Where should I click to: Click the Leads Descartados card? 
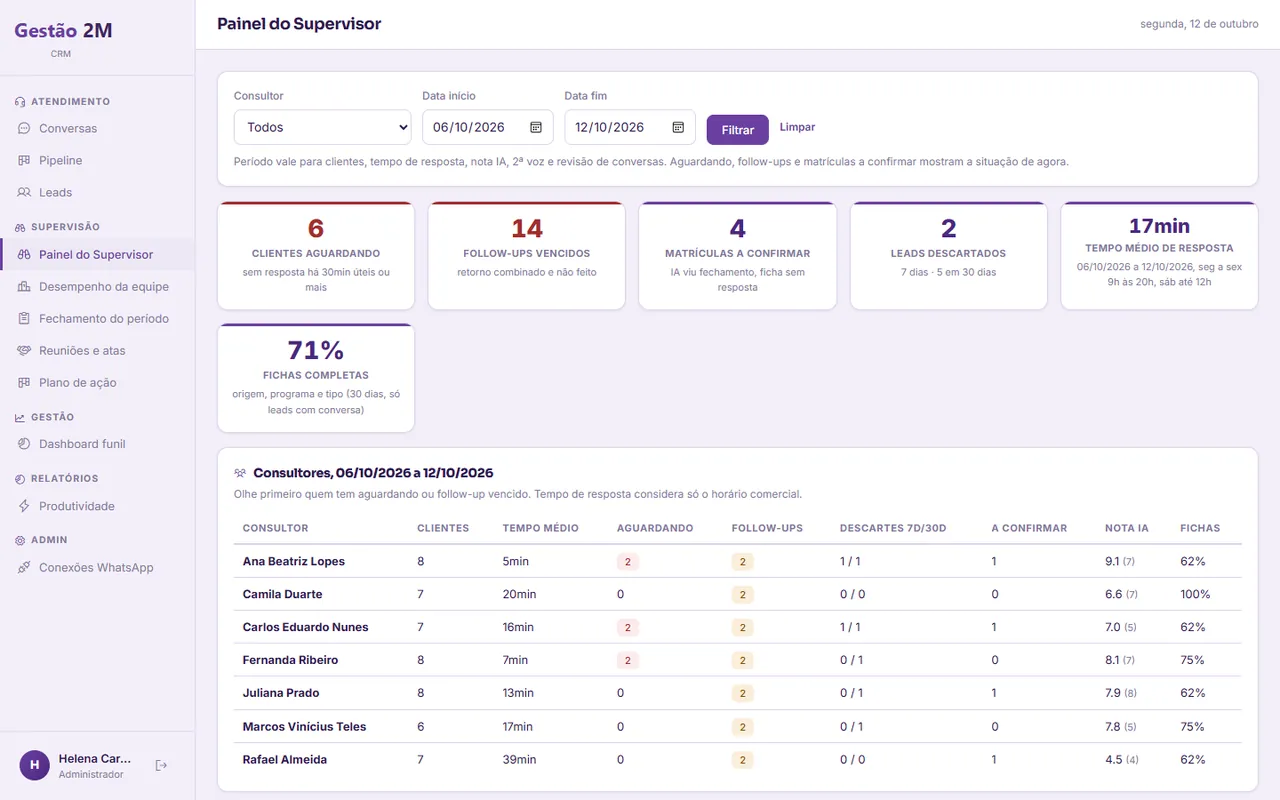pos(949,256)
